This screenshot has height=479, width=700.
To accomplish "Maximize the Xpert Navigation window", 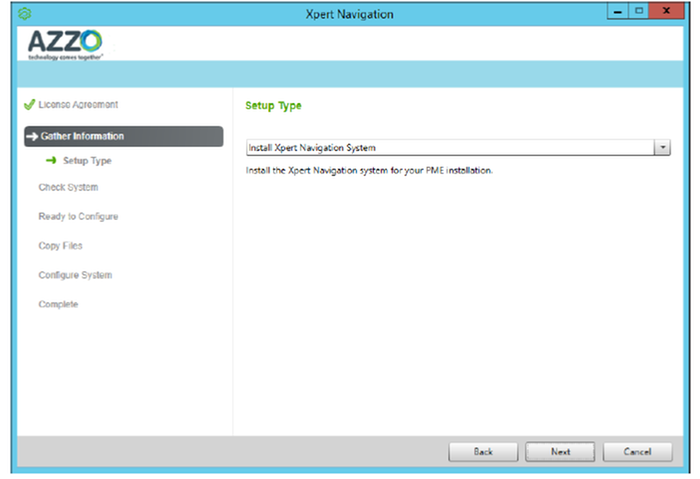I will coord(639,11).
